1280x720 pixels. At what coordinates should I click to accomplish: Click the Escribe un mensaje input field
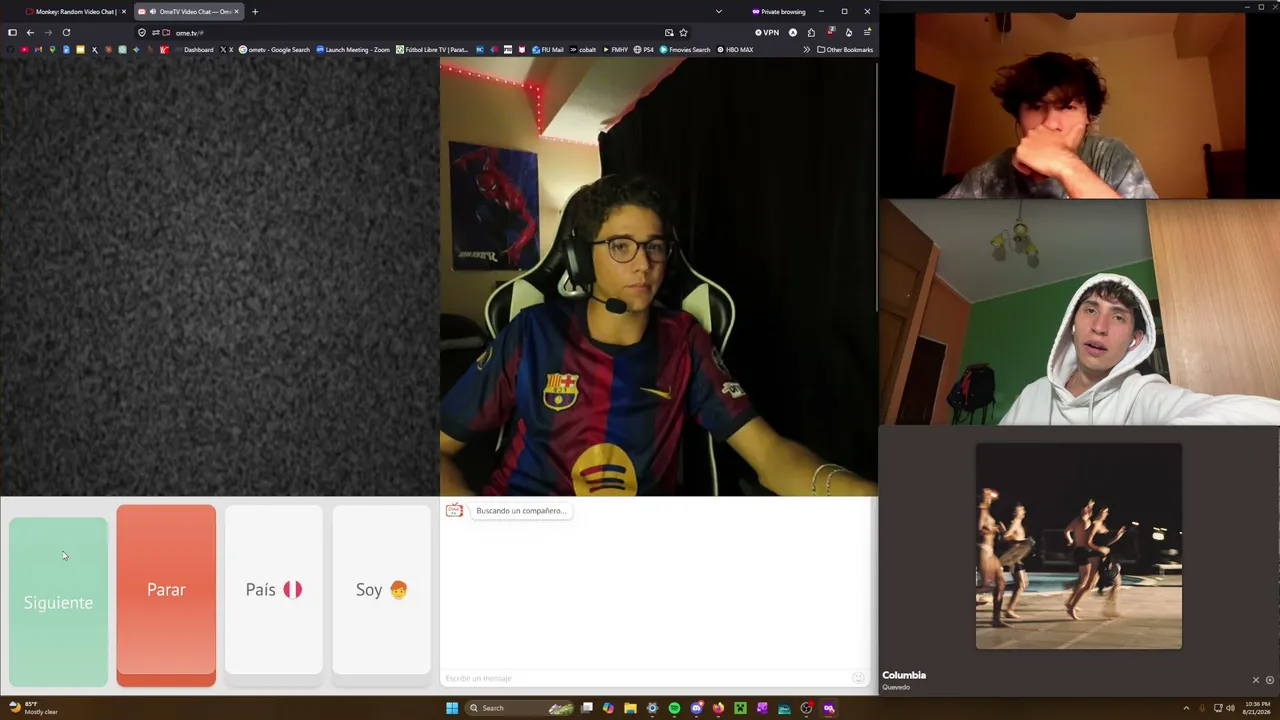tap(645, 678)
